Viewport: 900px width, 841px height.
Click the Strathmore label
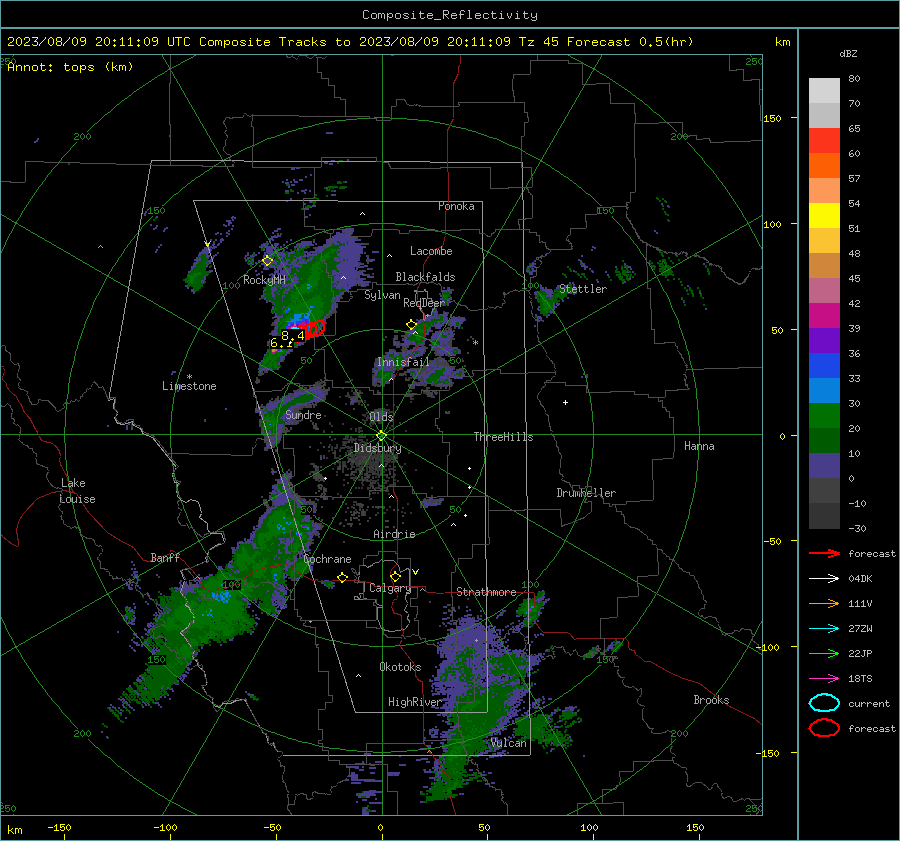(486, 592)
